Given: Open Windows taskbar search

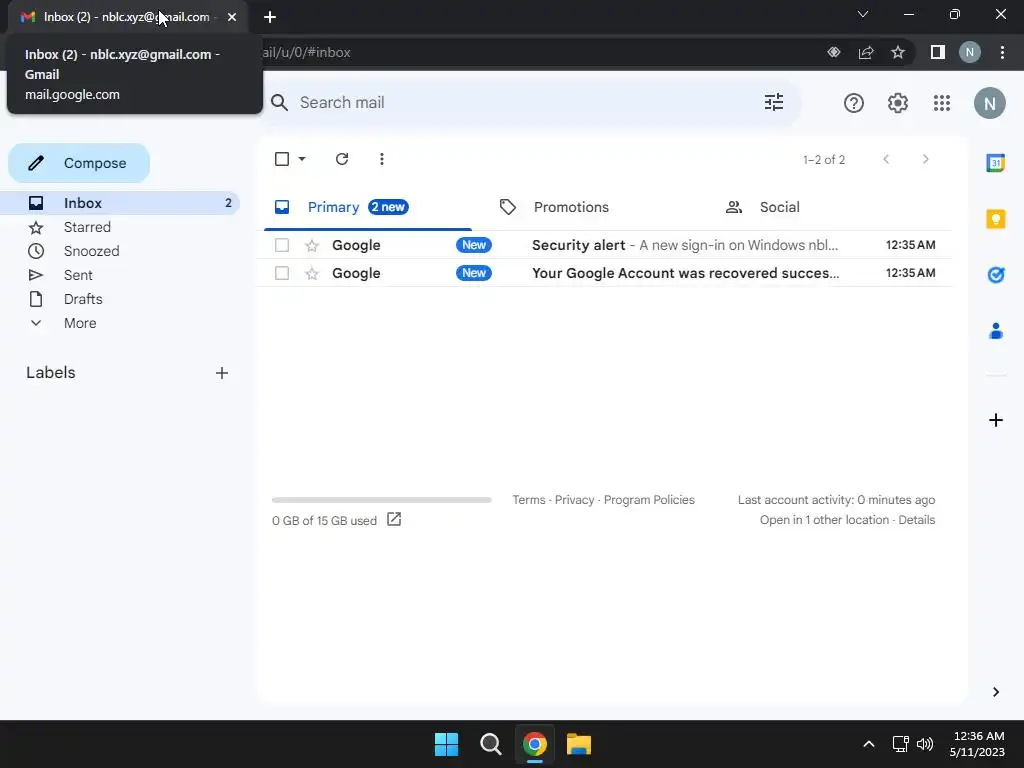Looking at the screenshot, I should pyautogui.click(x=490, y=744).
